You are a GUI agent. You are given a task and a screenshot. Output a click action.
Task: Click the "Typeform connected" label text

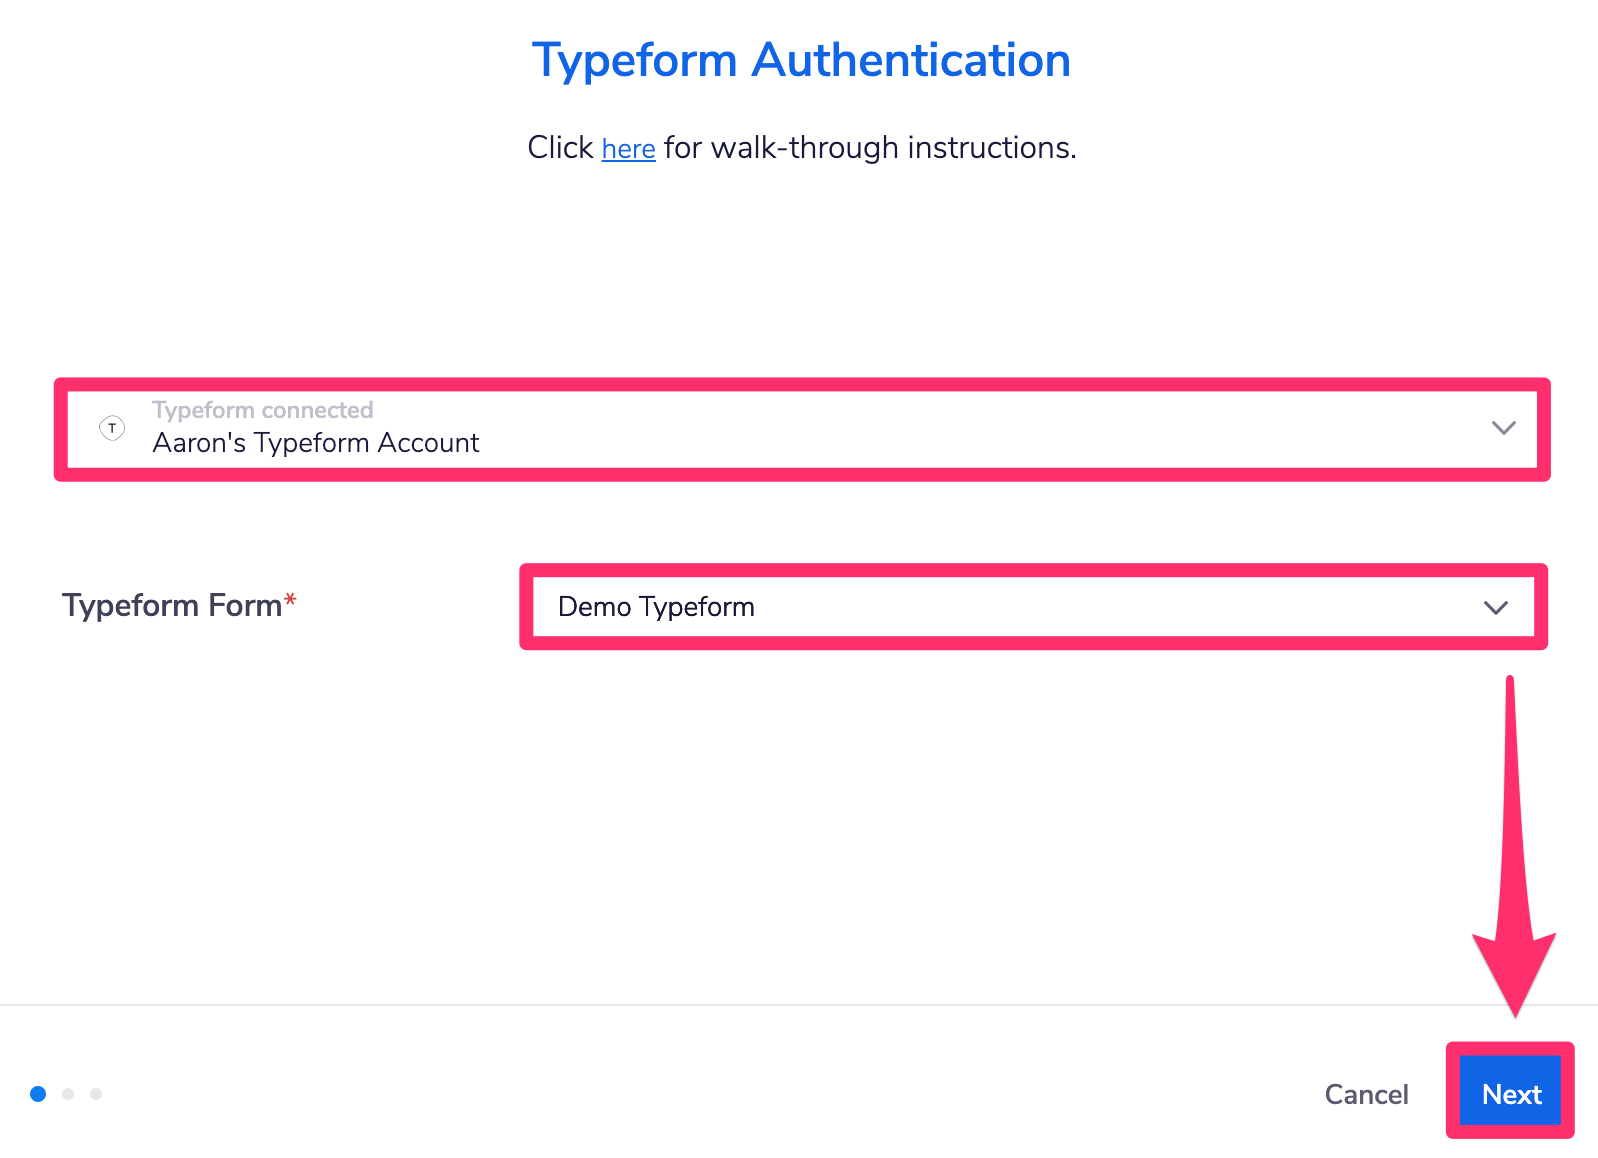pos(263,409)
